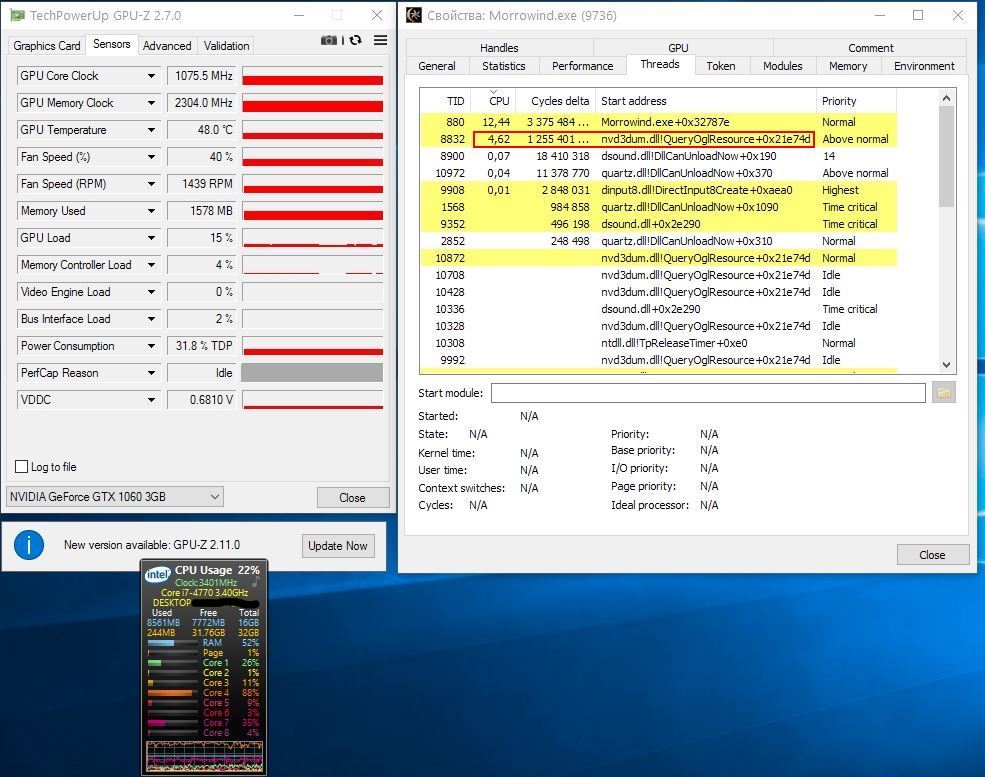This screenshot has height=777, width=985.
Task: Click Close in Morrowind properties window
Action: click(932, 555)
